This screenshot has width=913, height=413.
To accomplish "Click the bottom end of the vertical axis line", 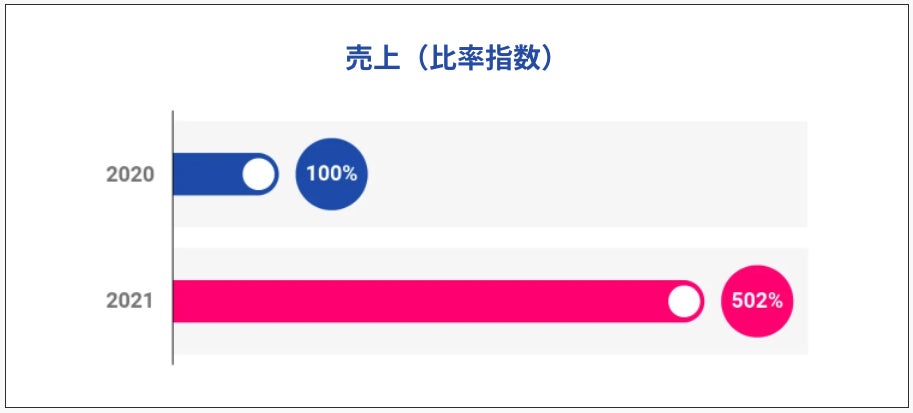I will coord(173,362).
